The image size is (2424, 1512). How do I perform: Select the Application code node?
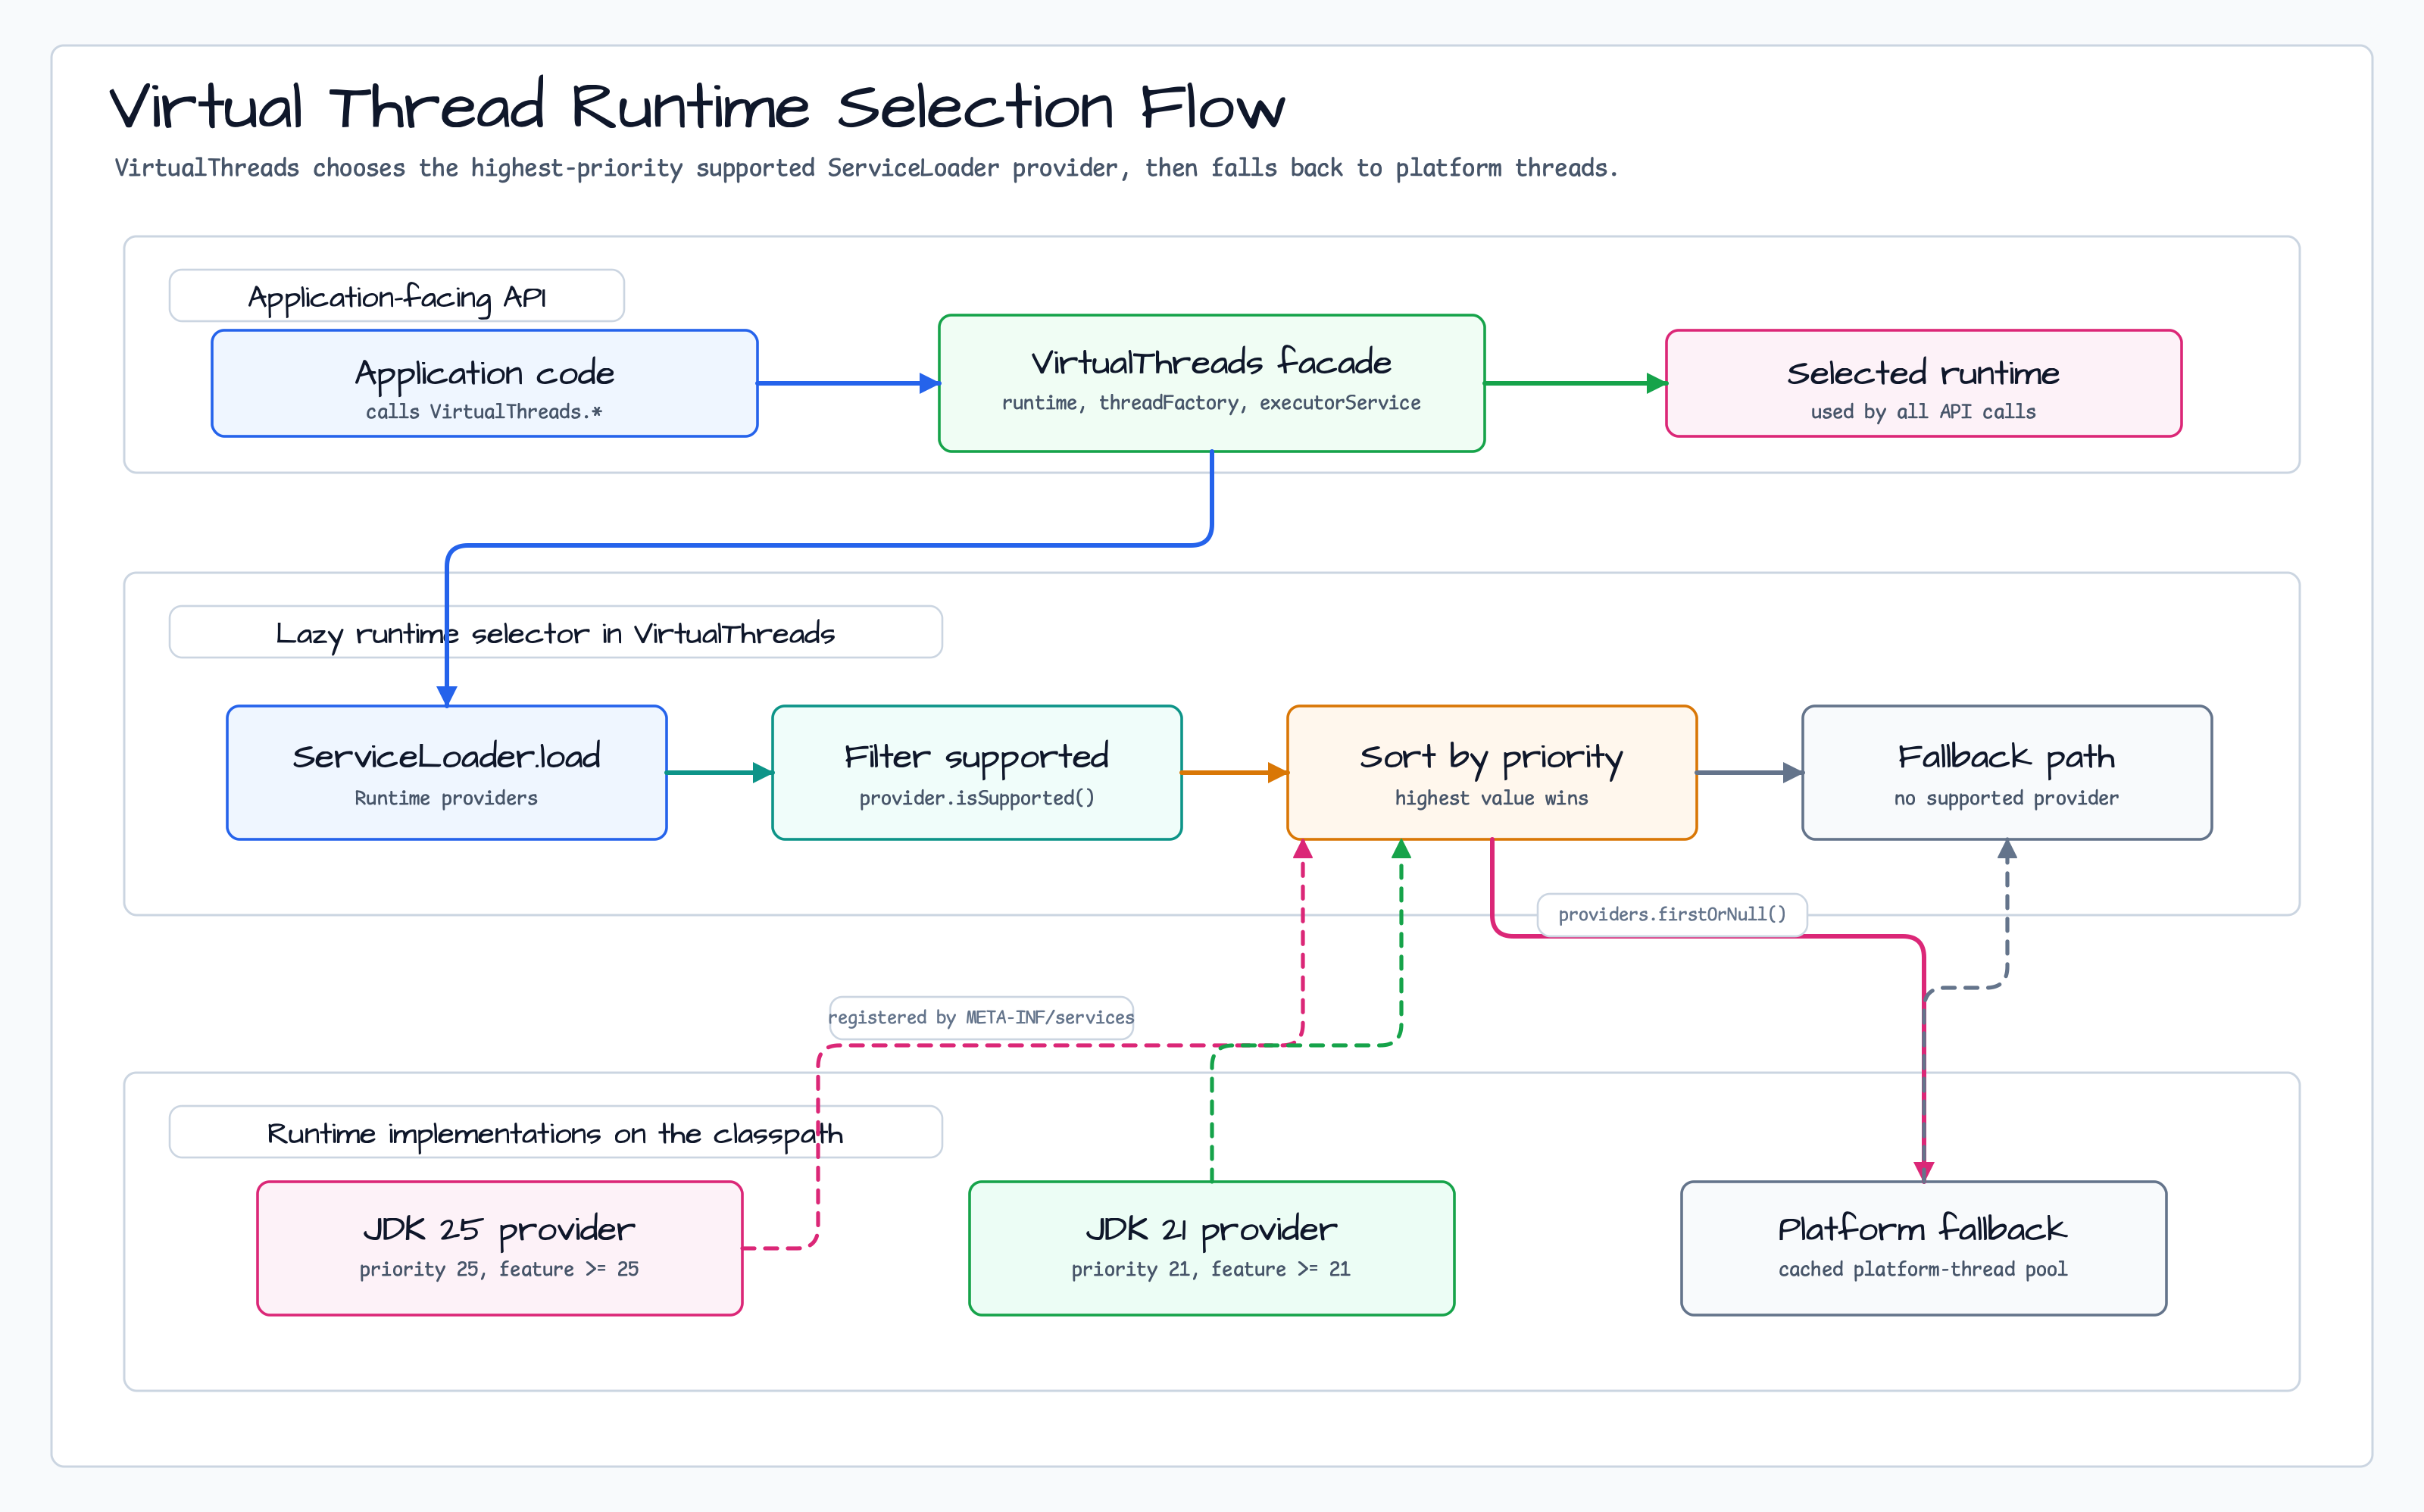[x=485, y=383]
